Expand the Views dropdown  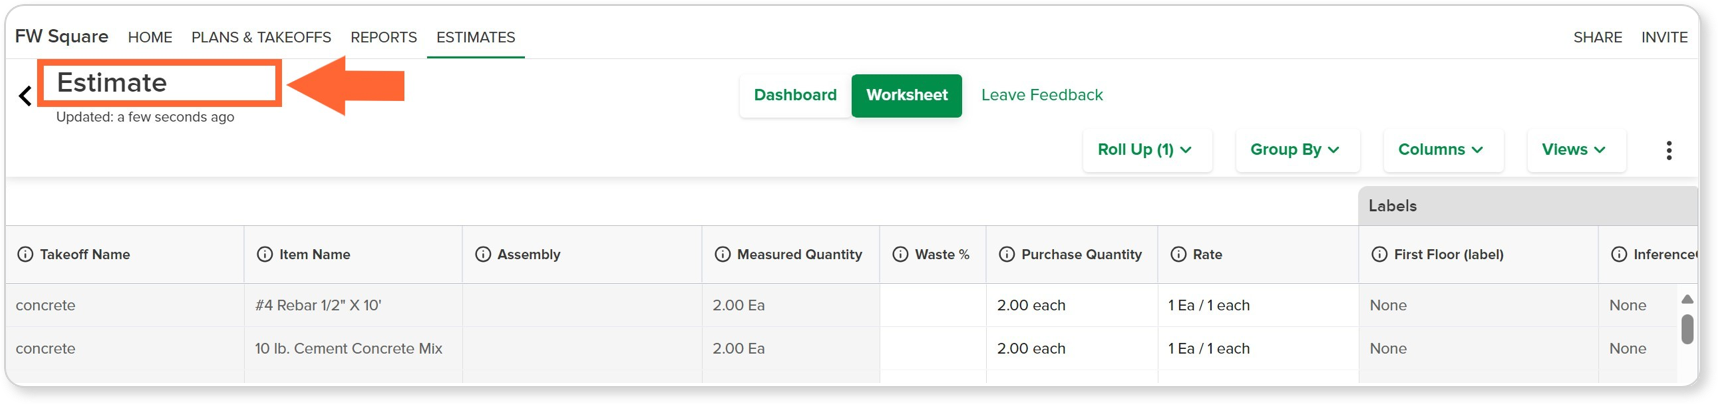1575,150
